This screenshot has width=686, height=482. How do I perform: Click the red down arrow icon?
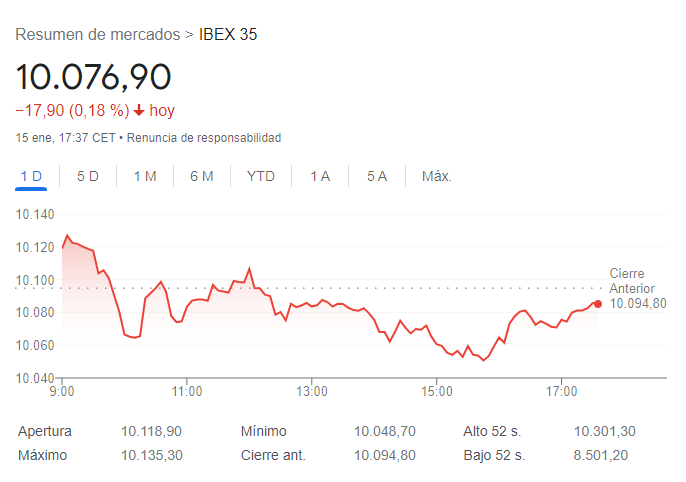point(139,110)
